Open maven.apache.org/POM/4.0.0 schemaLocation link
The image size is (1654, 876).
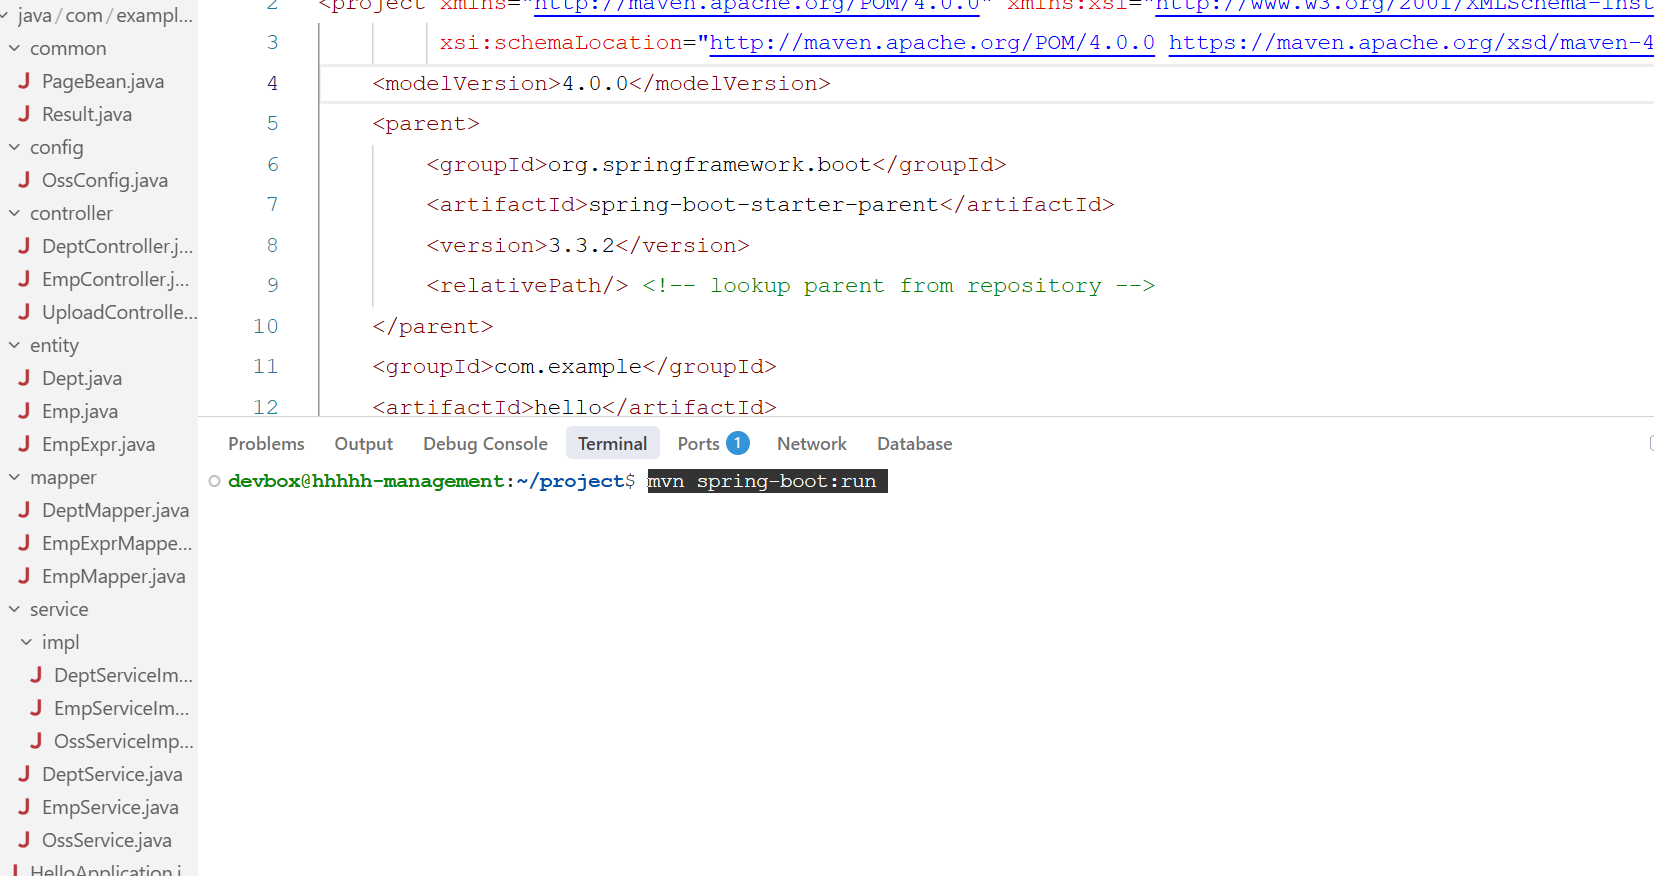tap(932, 43)
